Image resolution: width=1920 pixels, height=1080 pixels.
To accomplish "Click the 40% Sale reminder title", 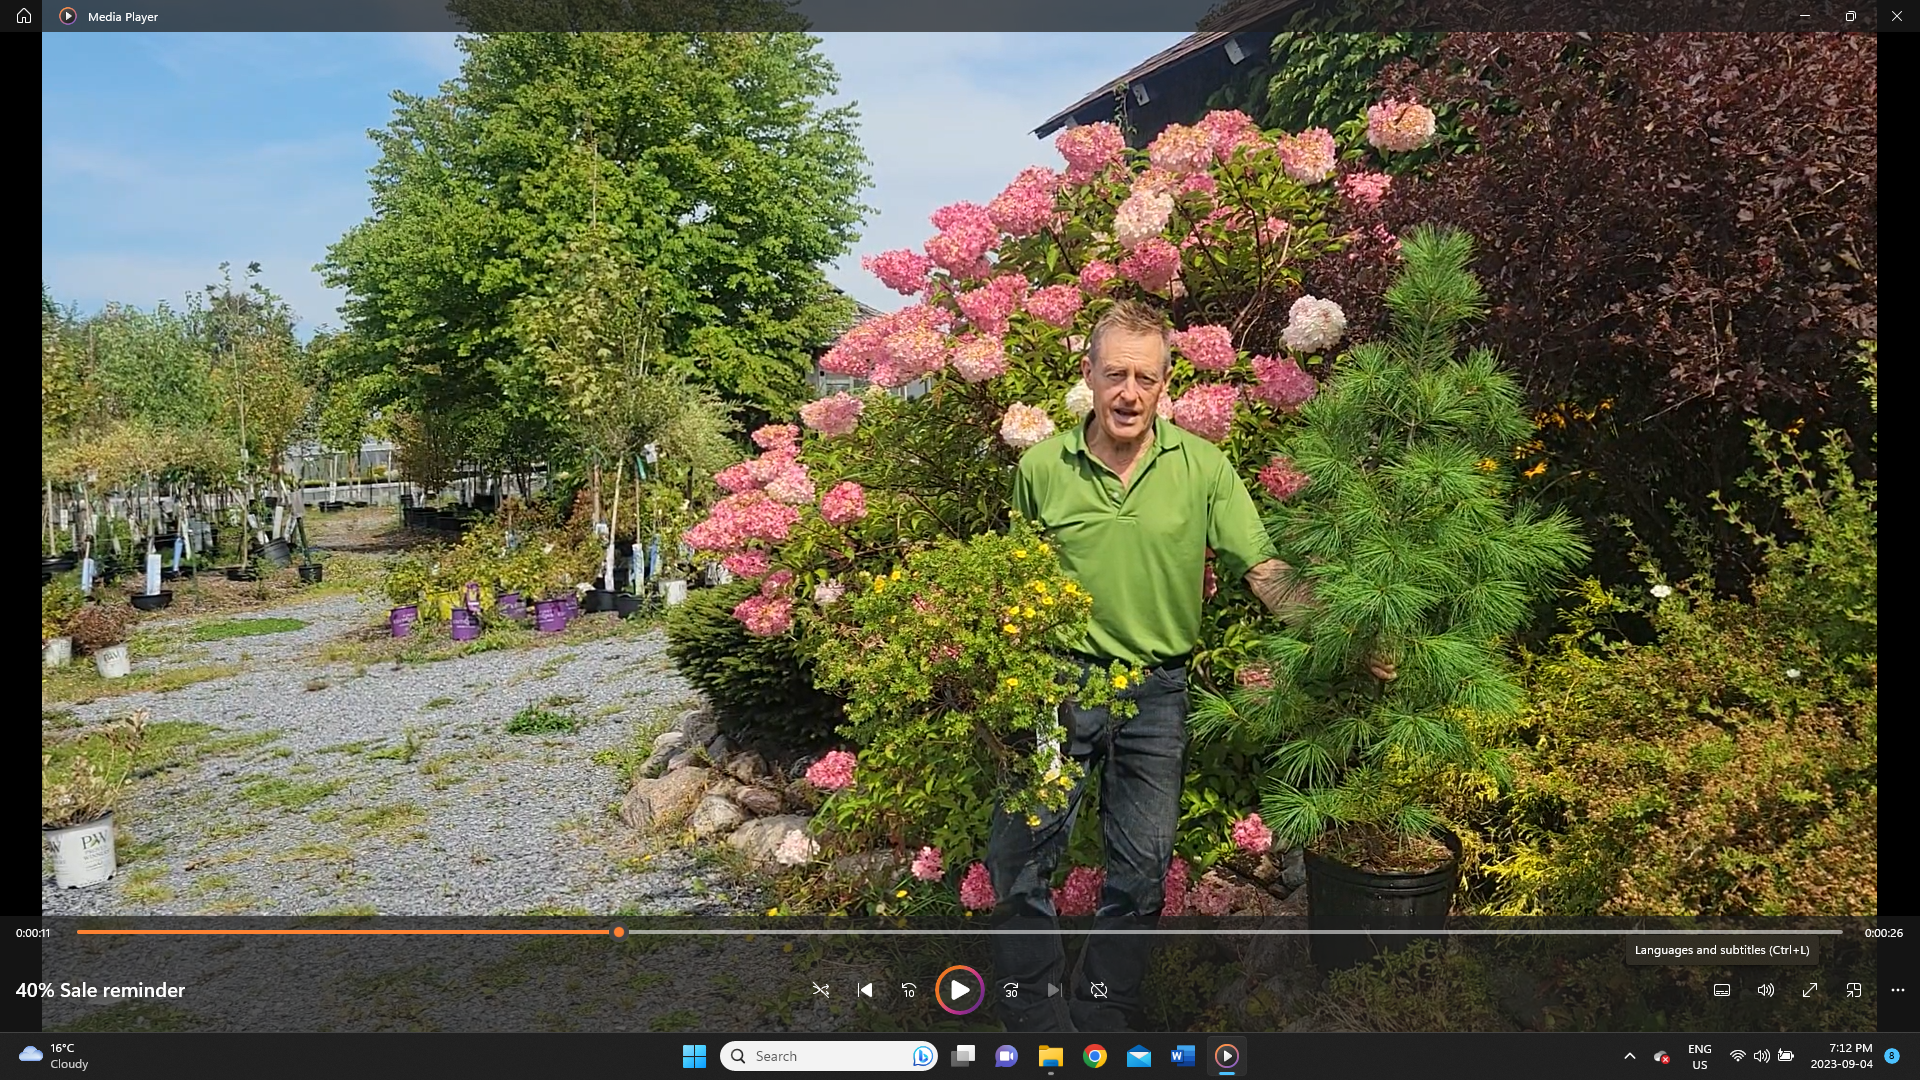I will 100,990.
